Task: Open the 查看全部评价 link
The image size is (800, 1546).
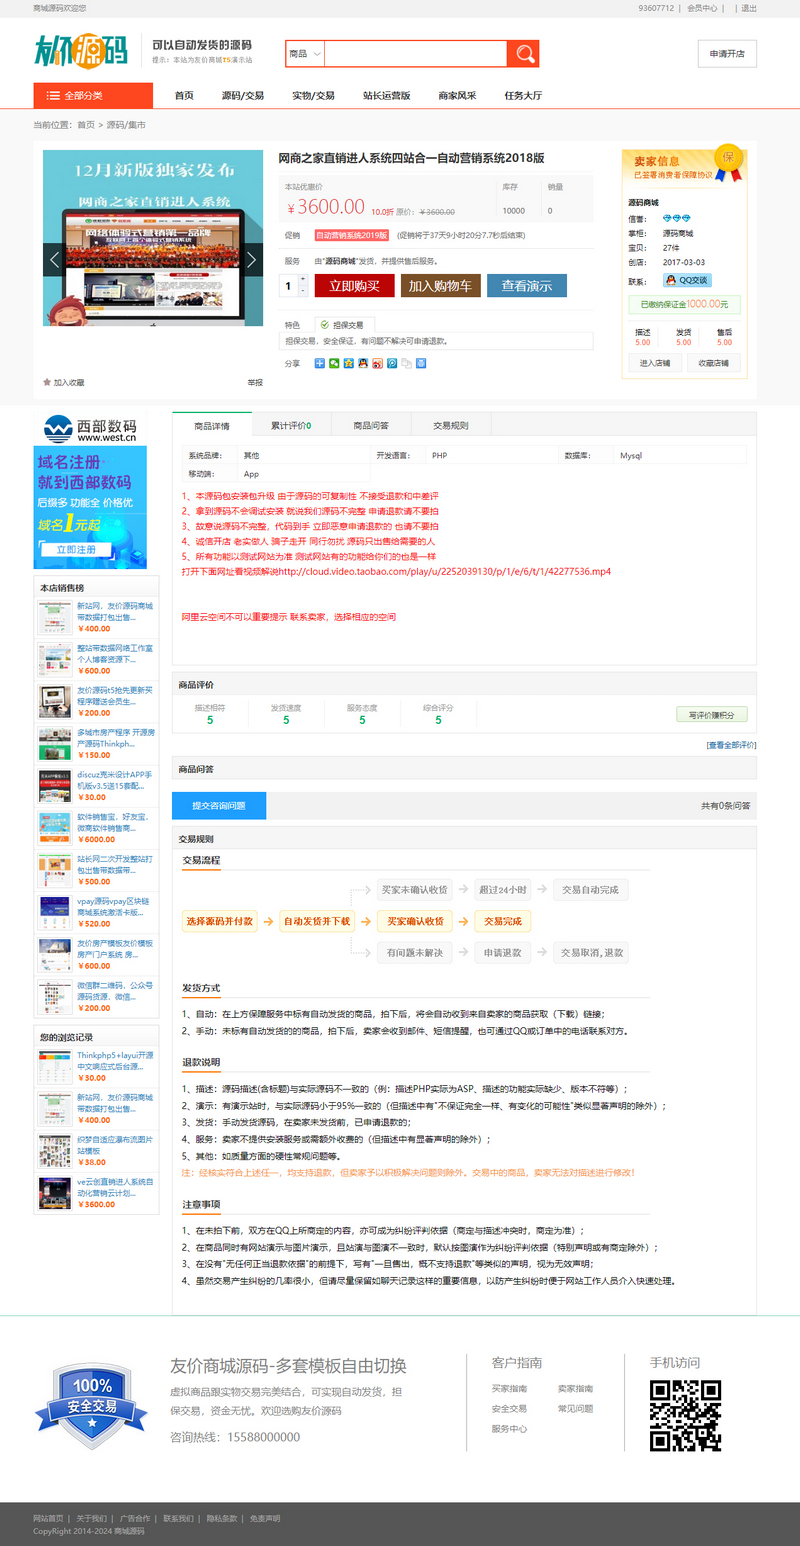Action: [731, 744]
